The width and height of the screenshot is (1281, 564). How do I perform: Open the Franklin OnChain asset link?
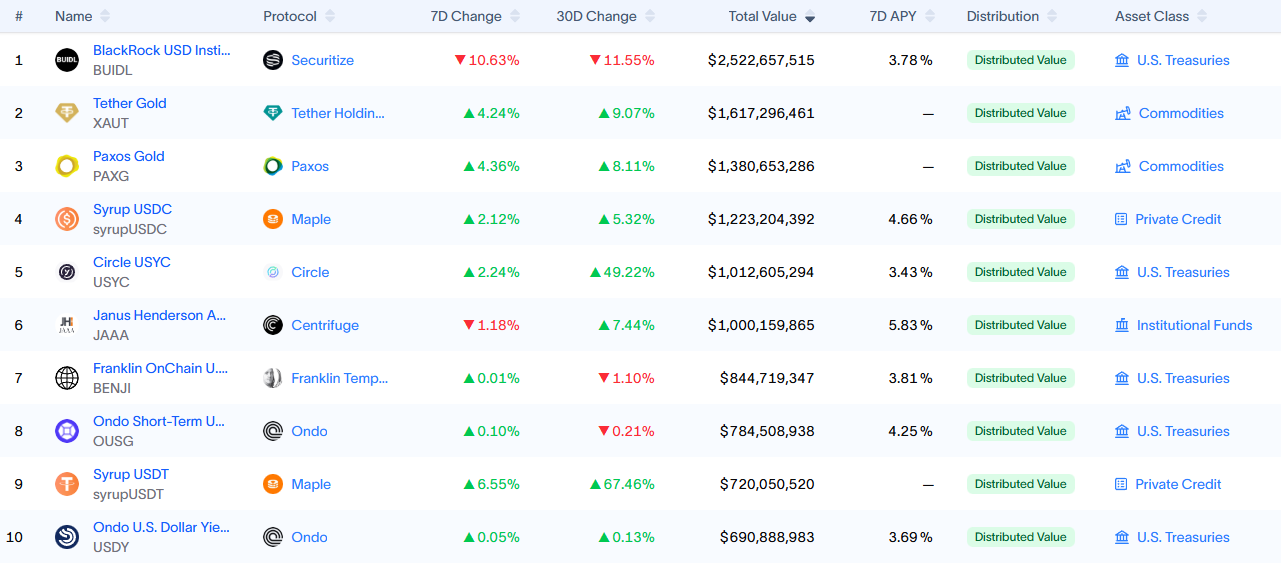coord(161,368)
